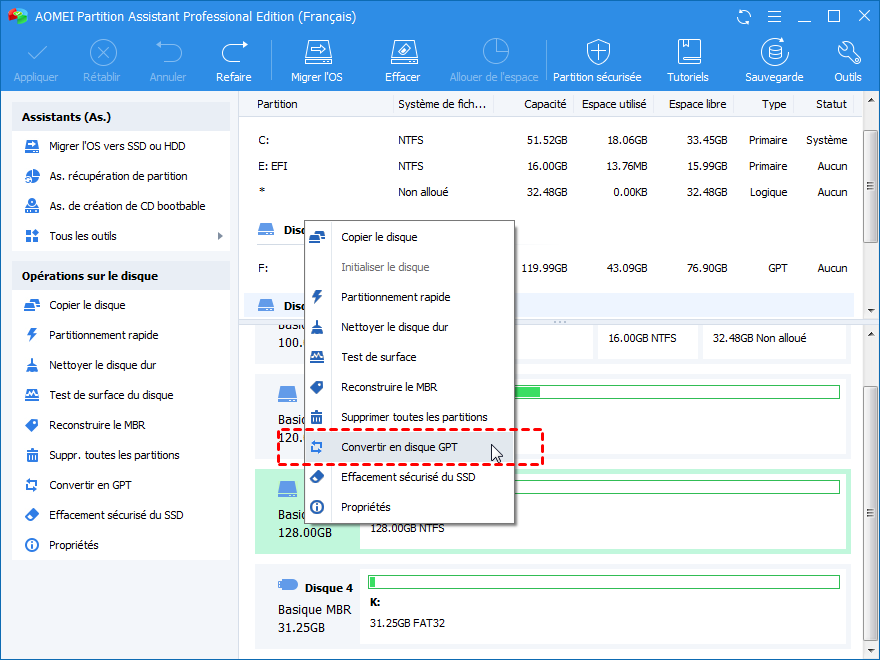Select Effacement sécurisé du SSD in sidebar

(x=116, y=515)
